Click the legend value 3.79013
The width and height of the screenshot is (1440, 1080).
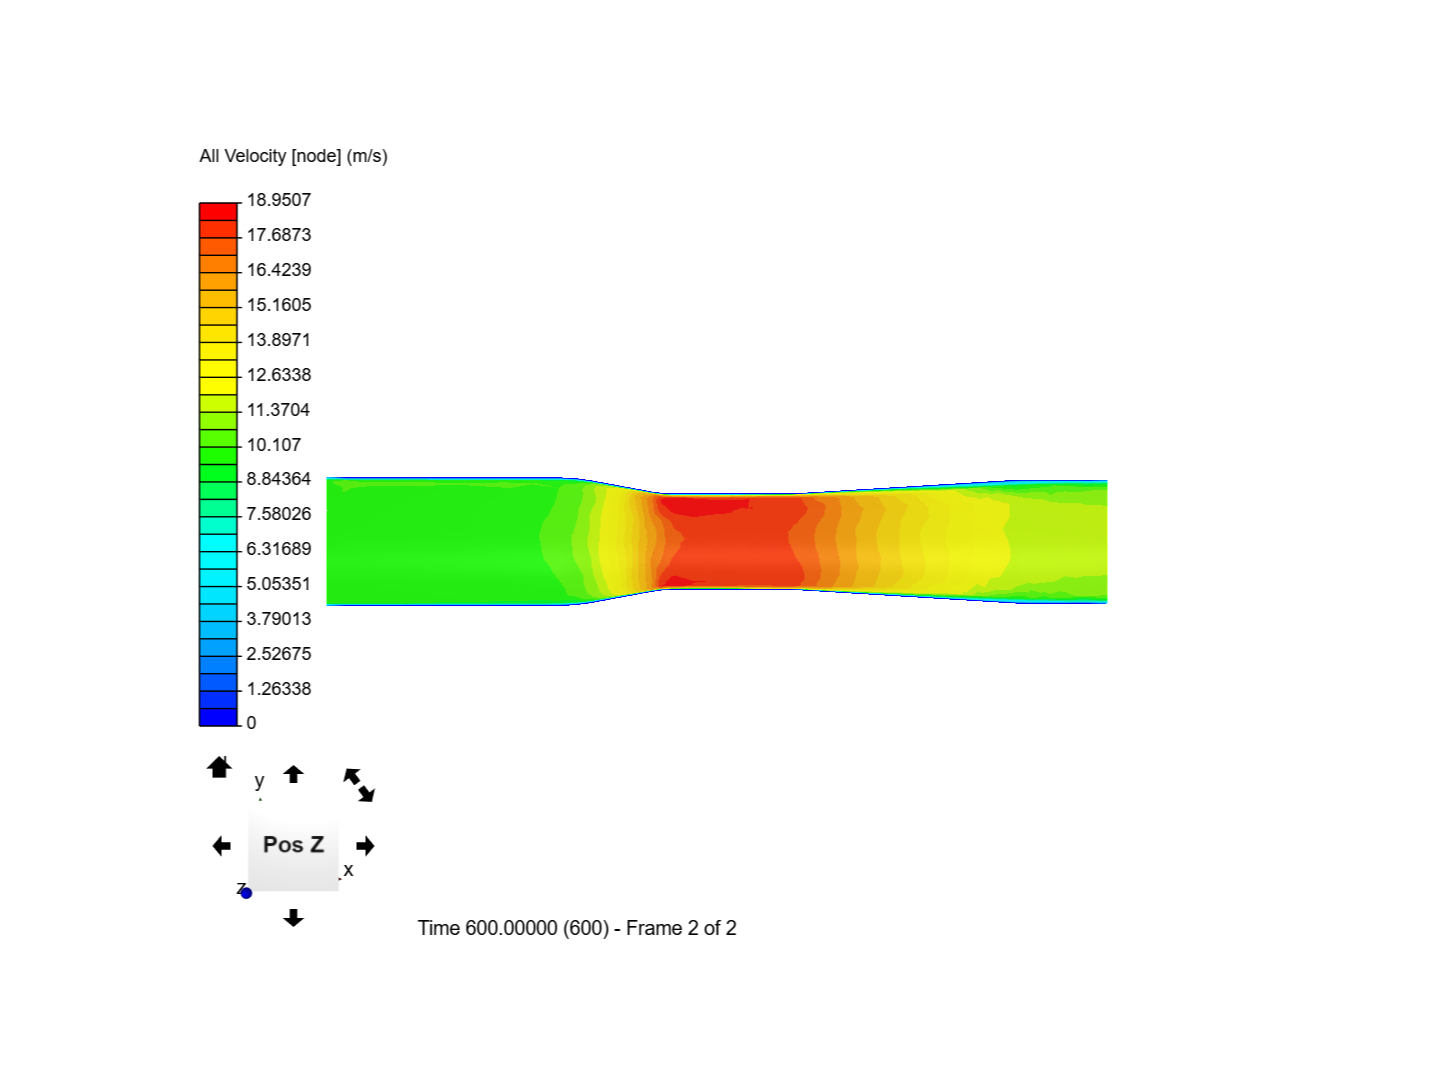click(279, 619)
